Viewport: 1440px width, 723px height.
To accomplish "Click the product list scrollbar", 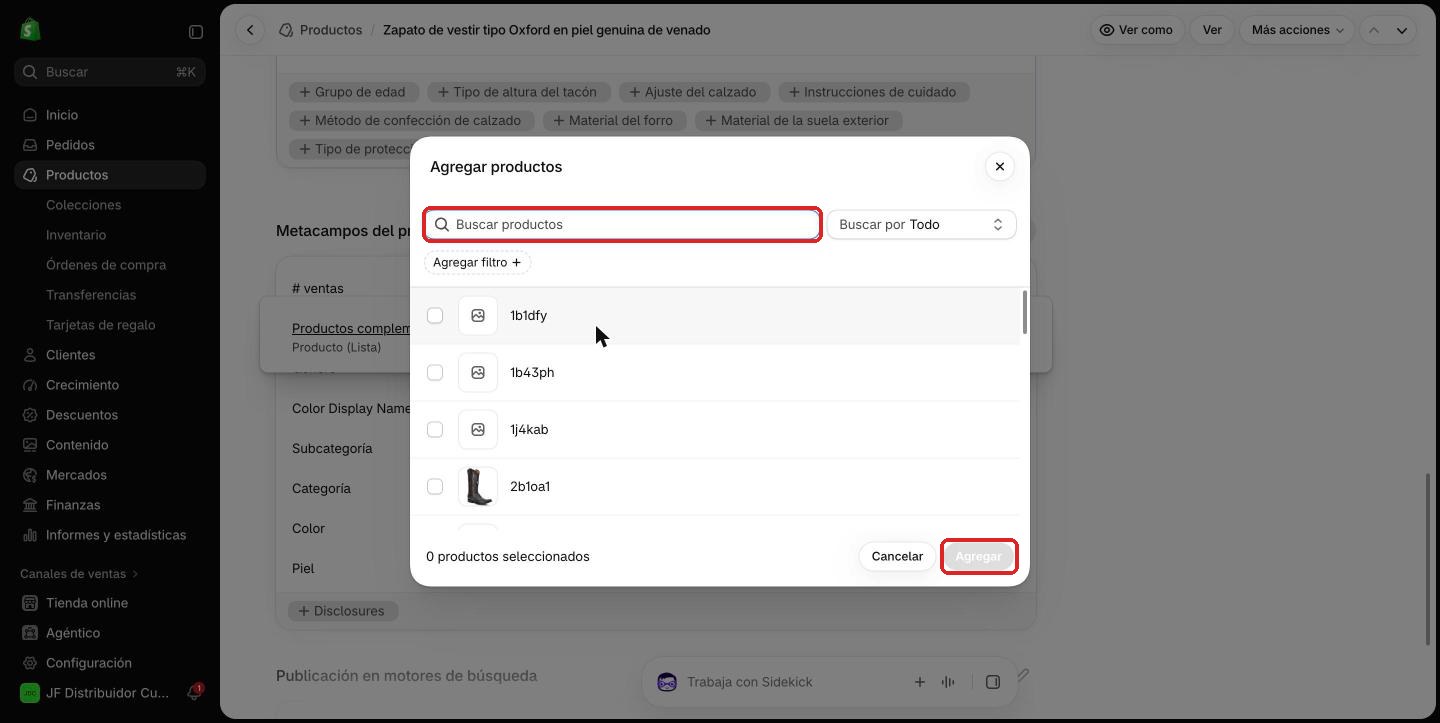I will [x=1023, y=313].
